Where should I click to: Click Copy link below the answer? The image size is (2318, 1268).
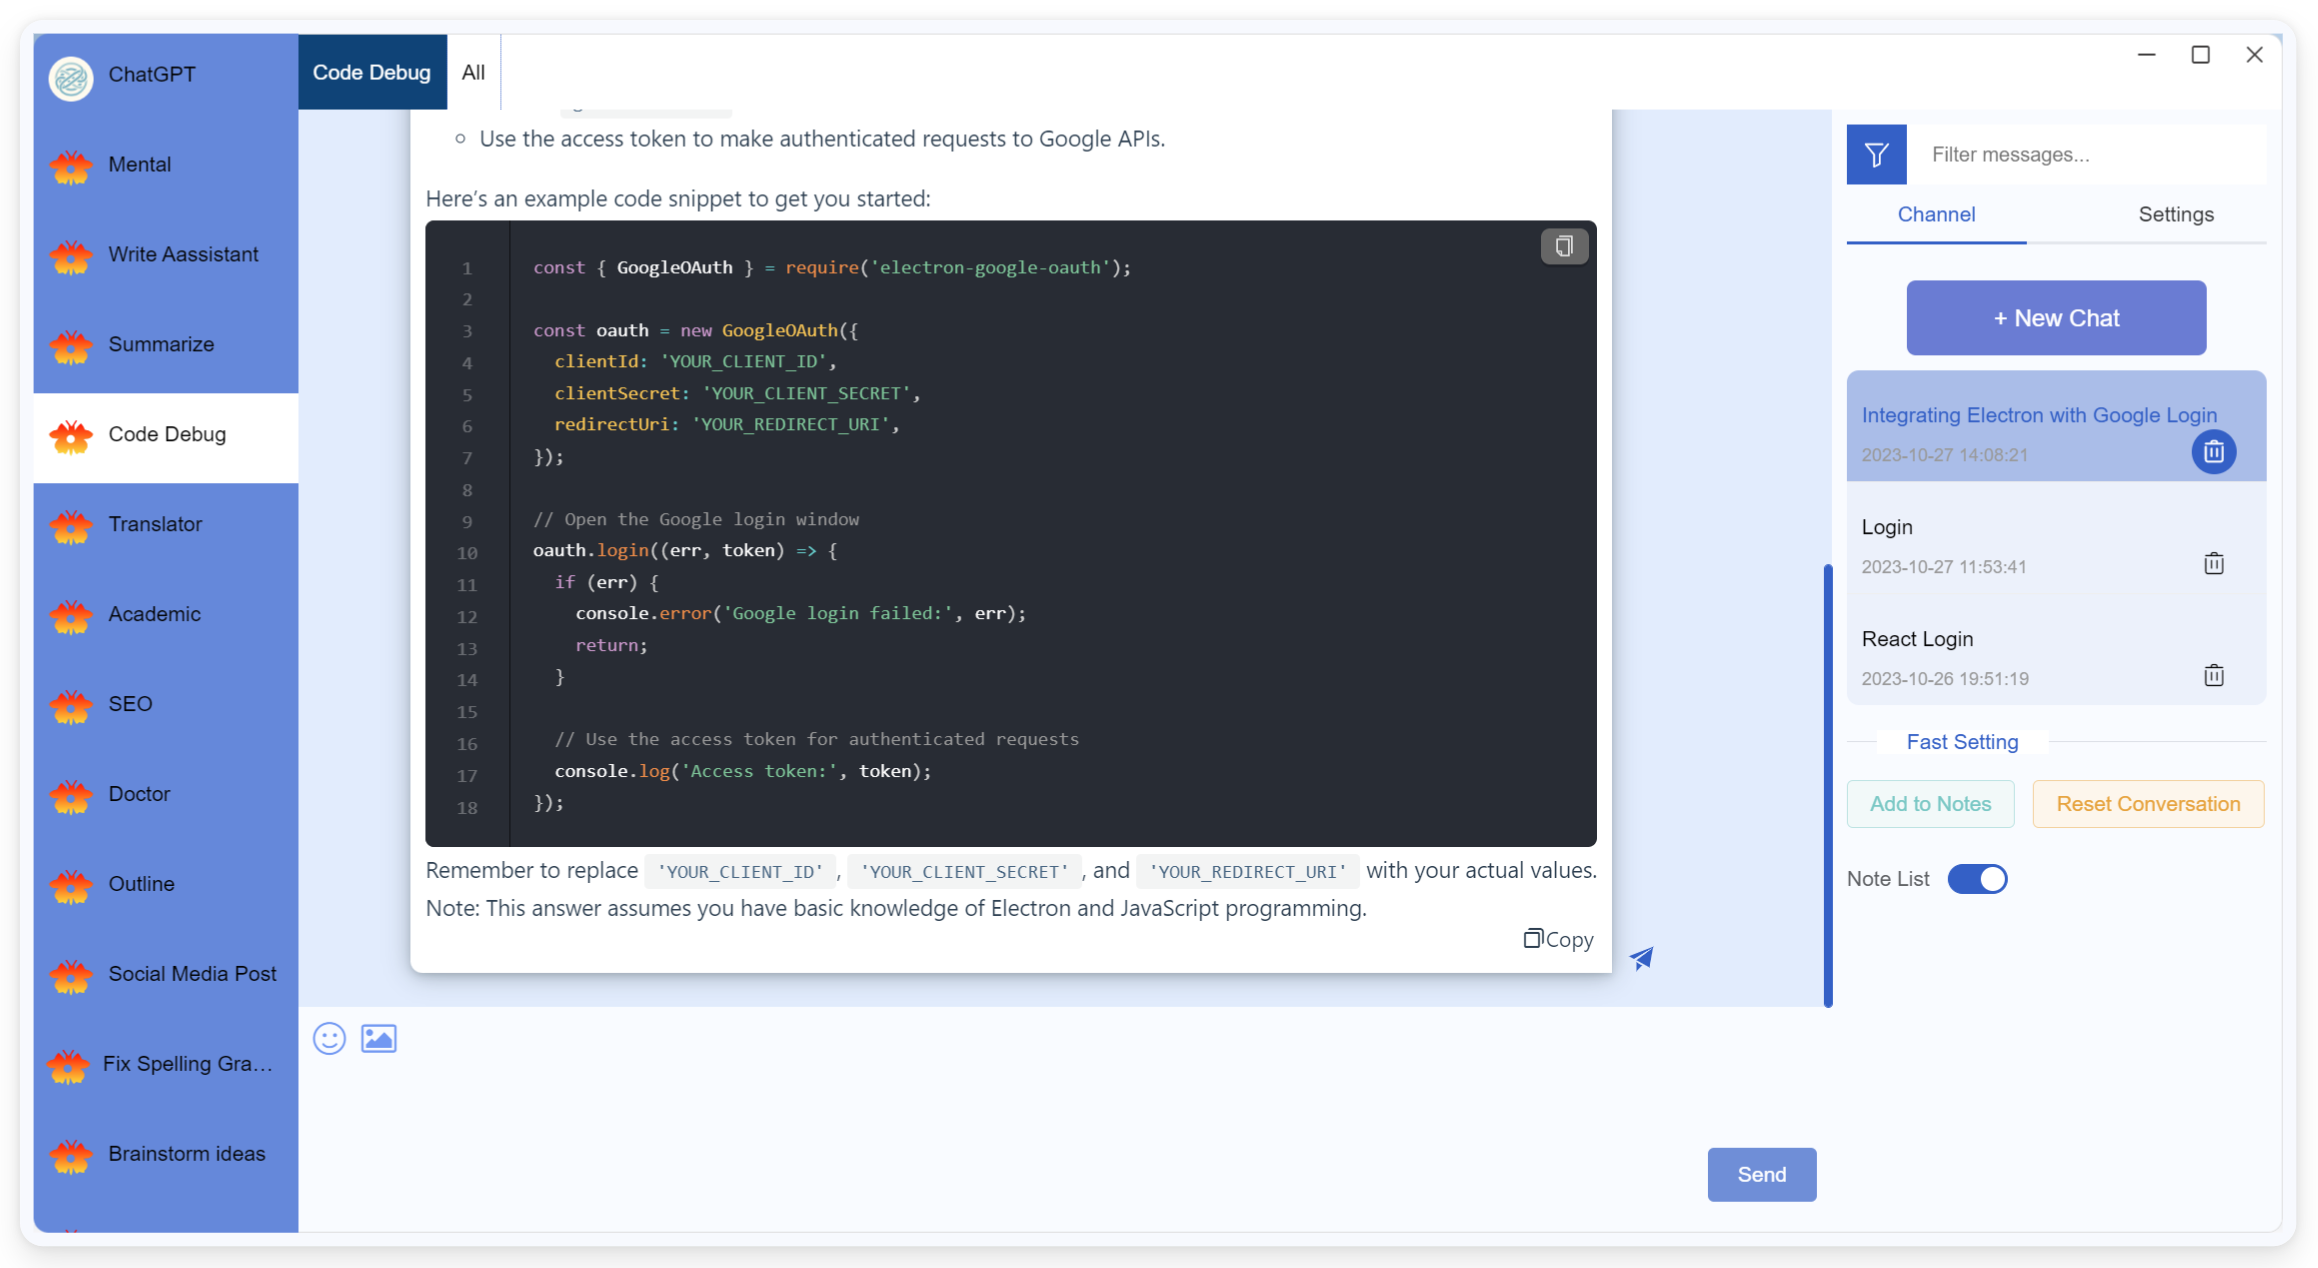(x=1558, y=939)
